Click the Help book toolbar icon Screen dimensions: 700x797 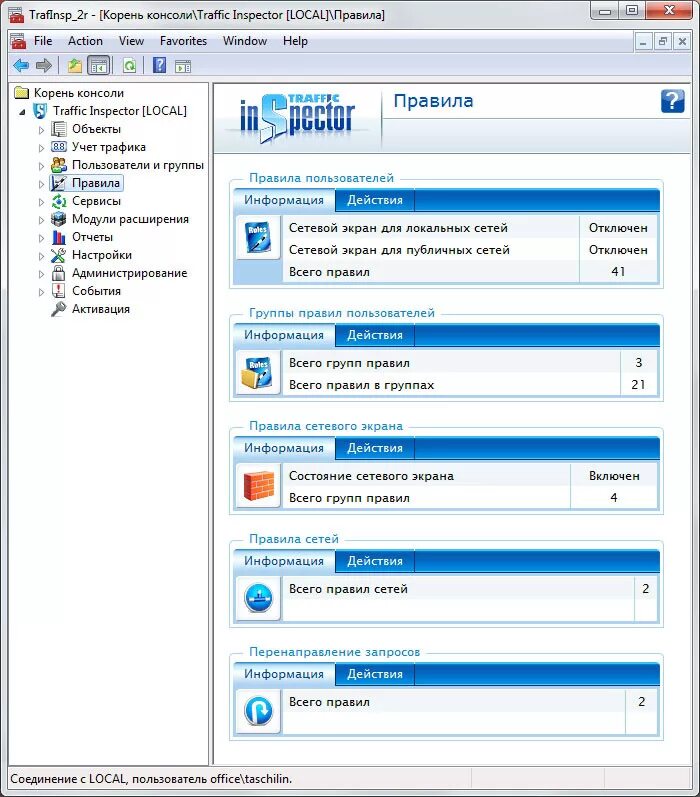[x=160, y=65]
